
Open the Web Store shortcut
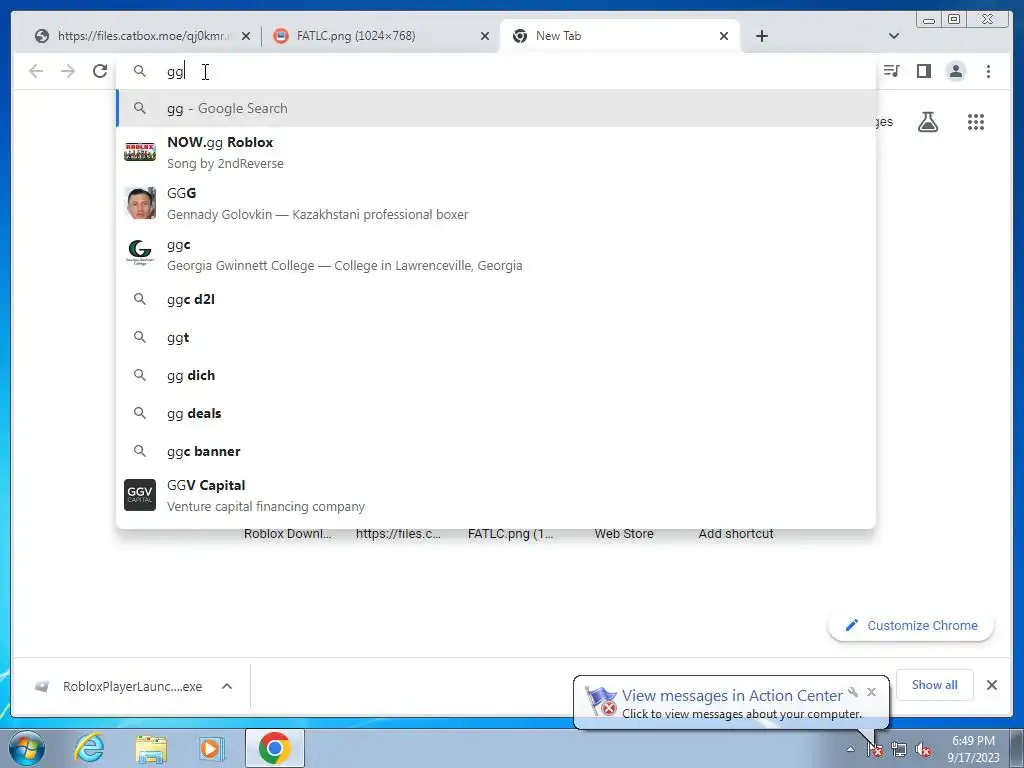pyautogui.click(x=624, y=534)
